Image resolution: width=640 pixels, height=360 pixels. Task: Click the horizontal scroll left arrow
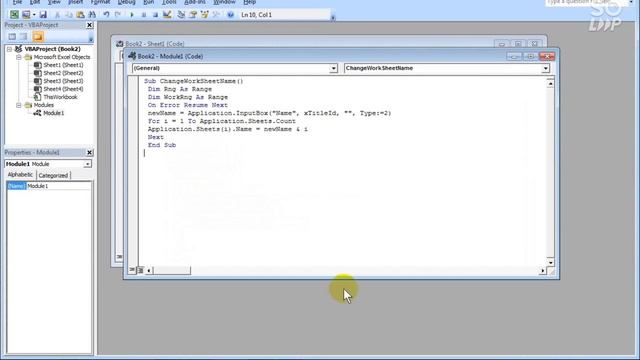(x=149, y=271)
